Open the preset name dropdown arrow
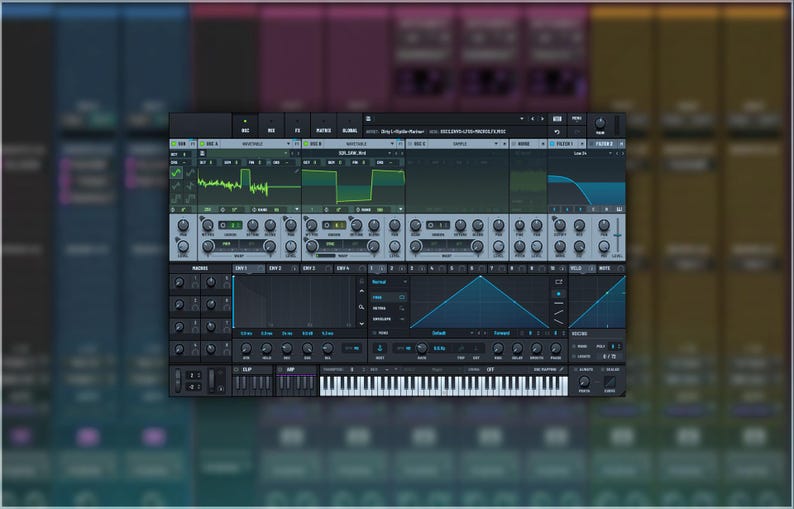Screen dimensions: 794x509 (x=522, y=119)
